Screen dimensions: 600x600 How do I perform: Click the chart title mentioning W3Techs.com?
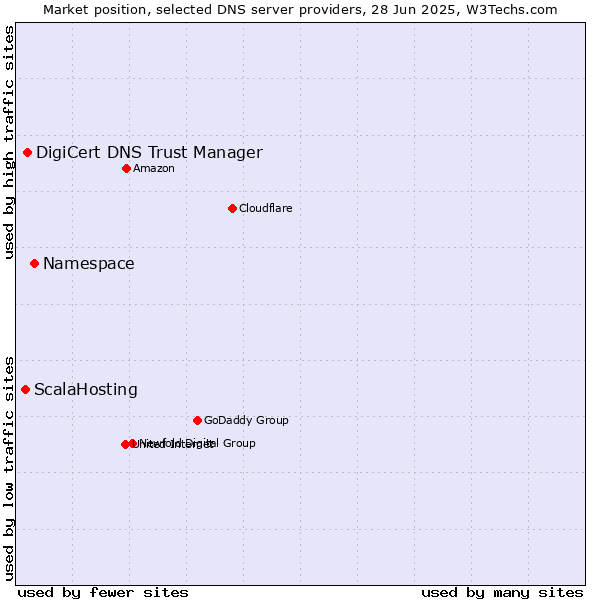click(300, 10)
